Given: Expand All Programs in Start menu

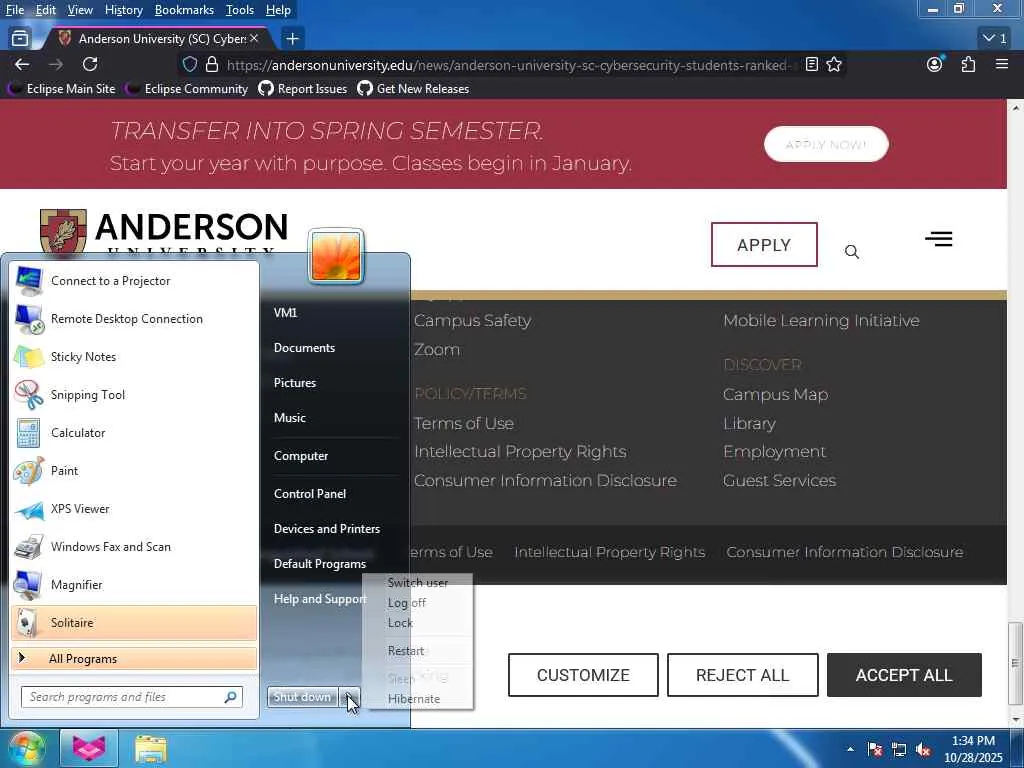Looking at the screenshot, I should tap(134, 659).
